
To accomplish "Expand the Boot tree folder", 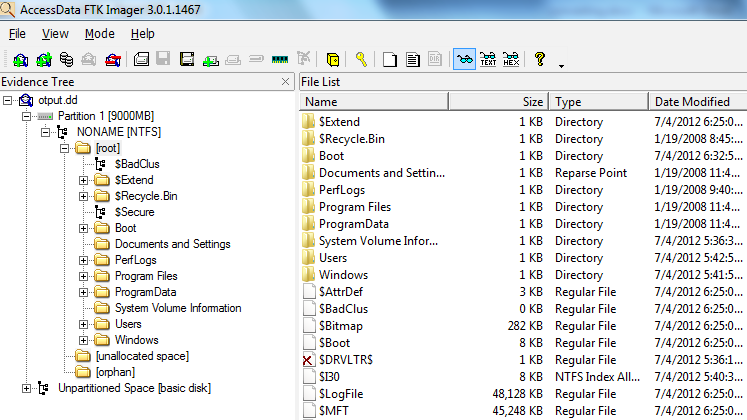I will 83,229.
